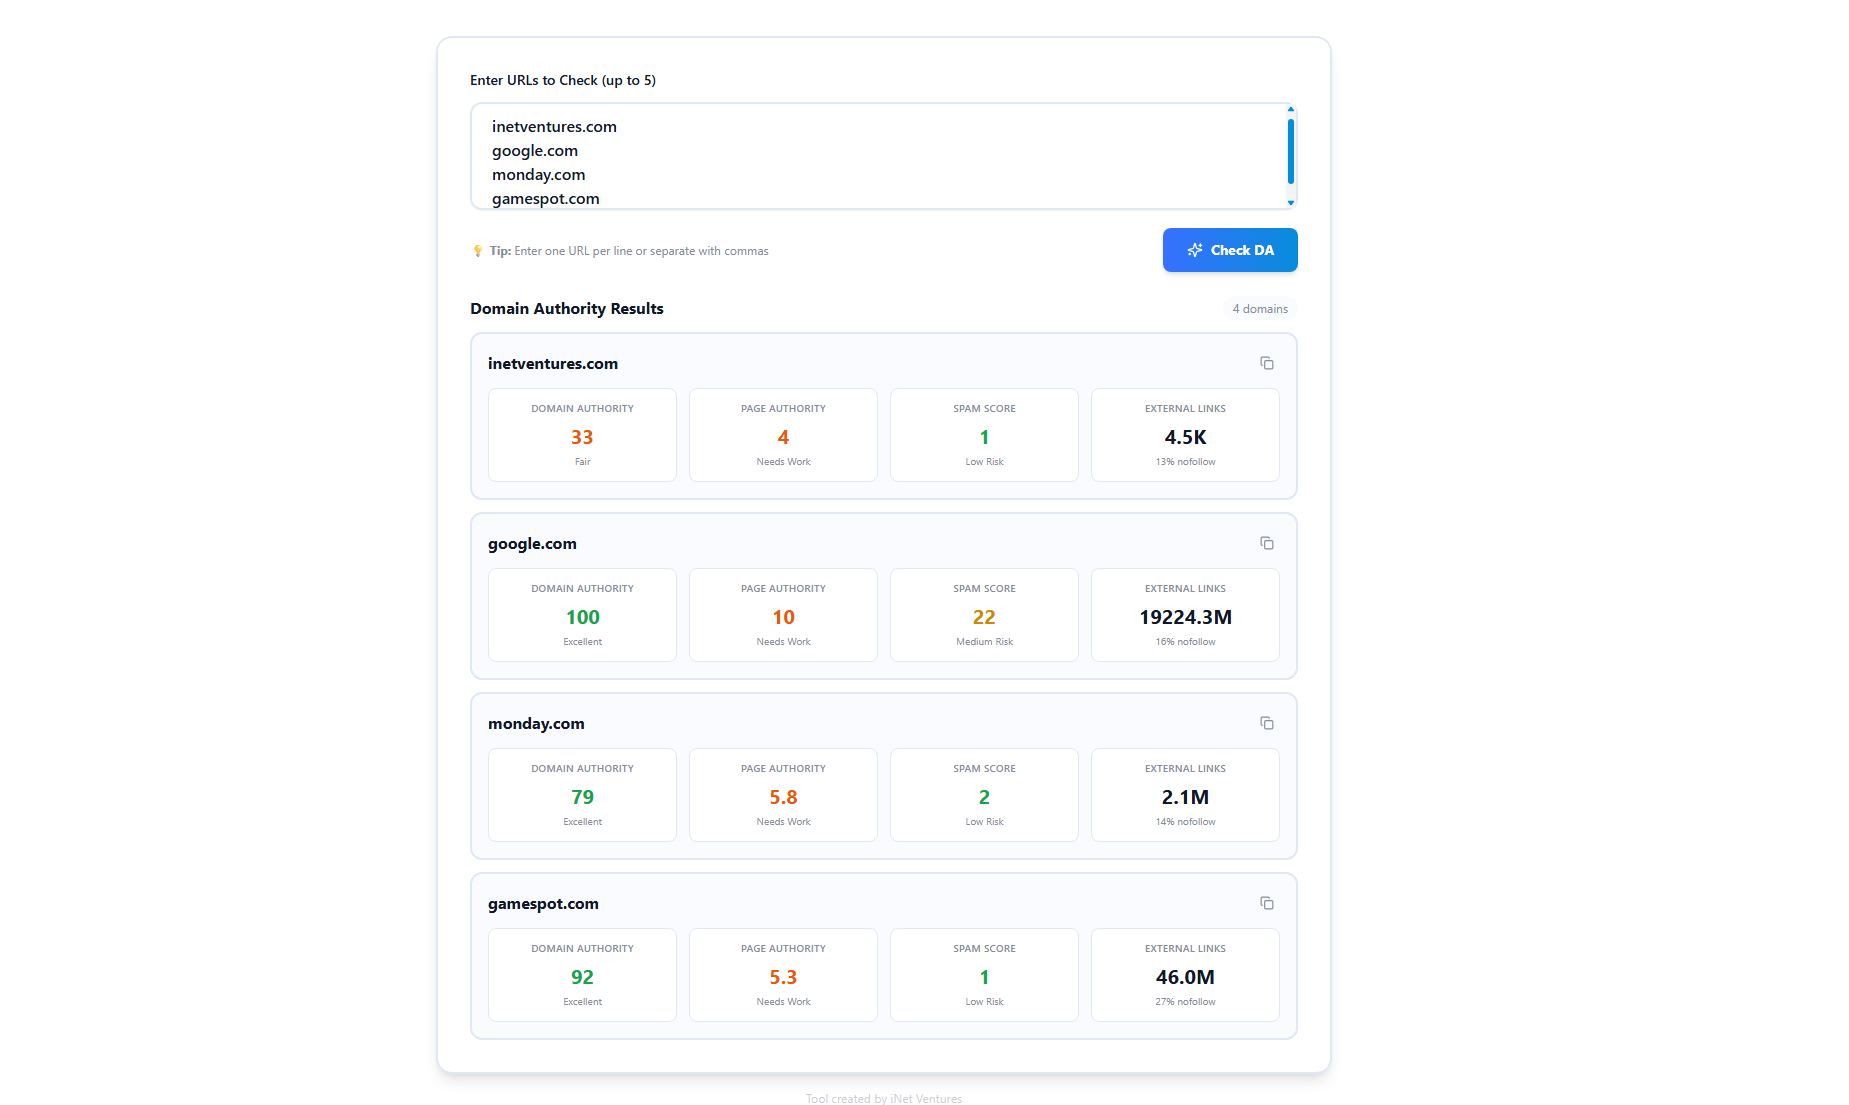Select inetventures.com External Links 4.5K

[x=1185, y=437]
